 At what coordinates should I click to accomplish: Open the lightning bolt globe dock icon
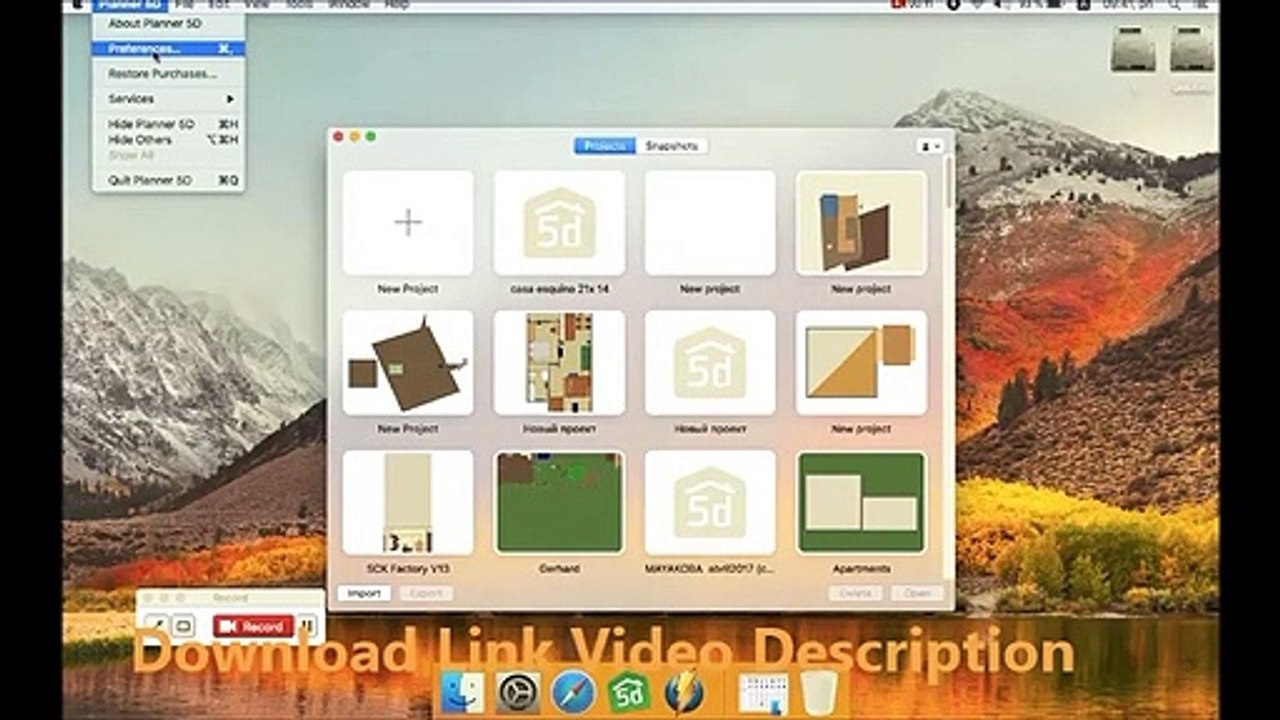(685, 692)
